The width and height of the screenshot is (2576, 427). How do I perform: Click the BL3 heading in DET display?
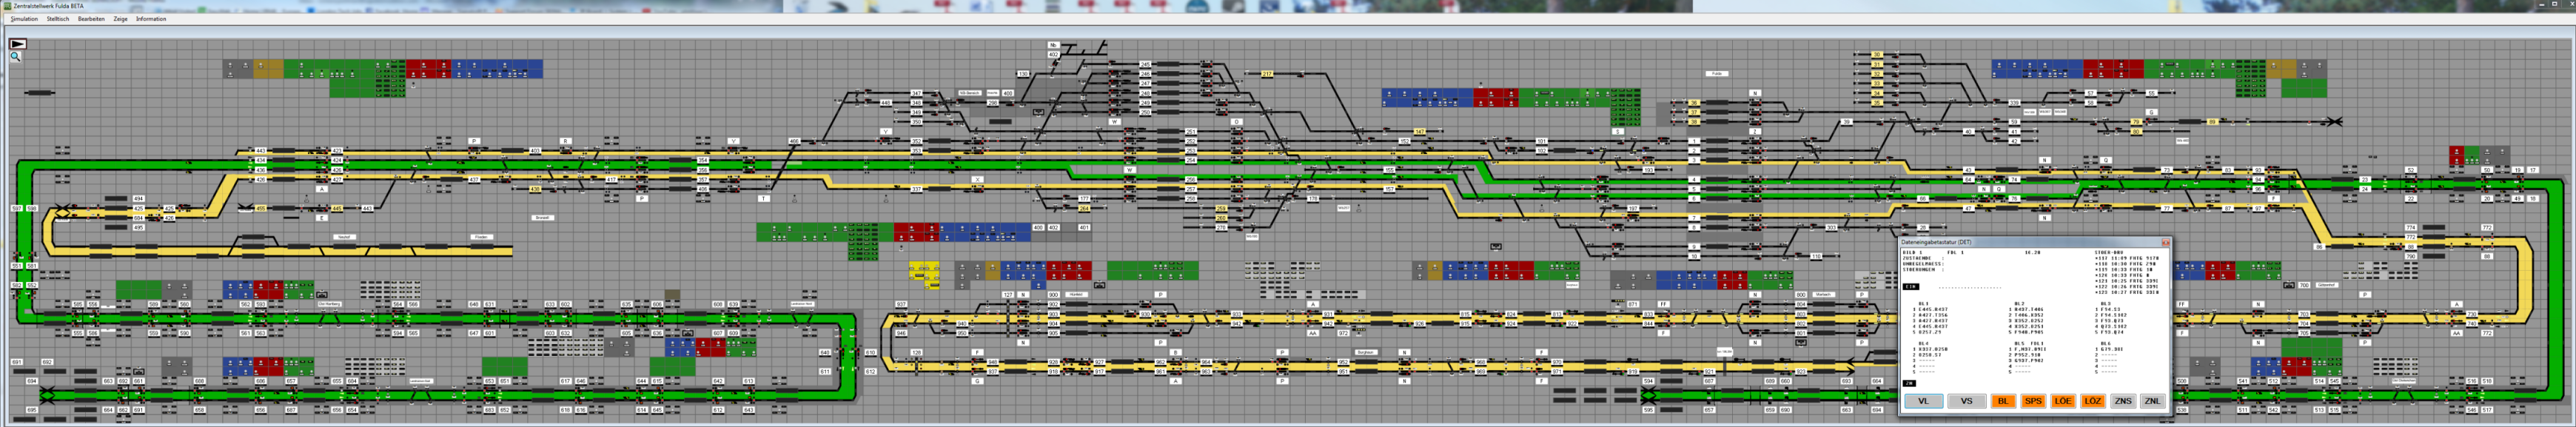click(x=2106, y=304)
